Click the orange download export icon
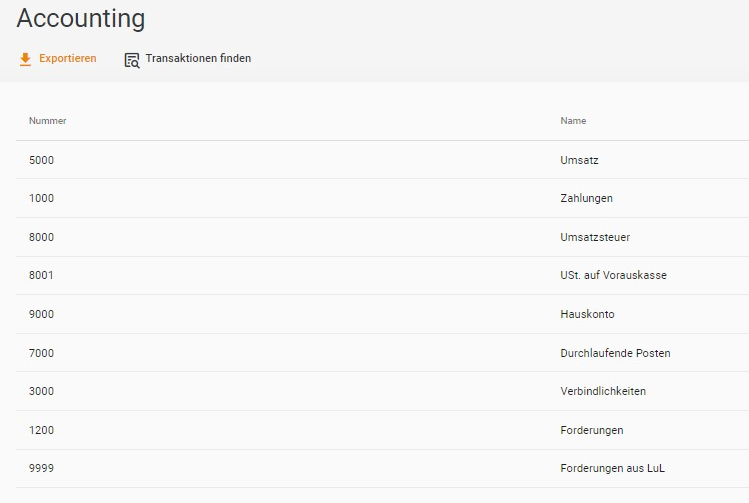 pyautogui.click(x=25, y=59)
